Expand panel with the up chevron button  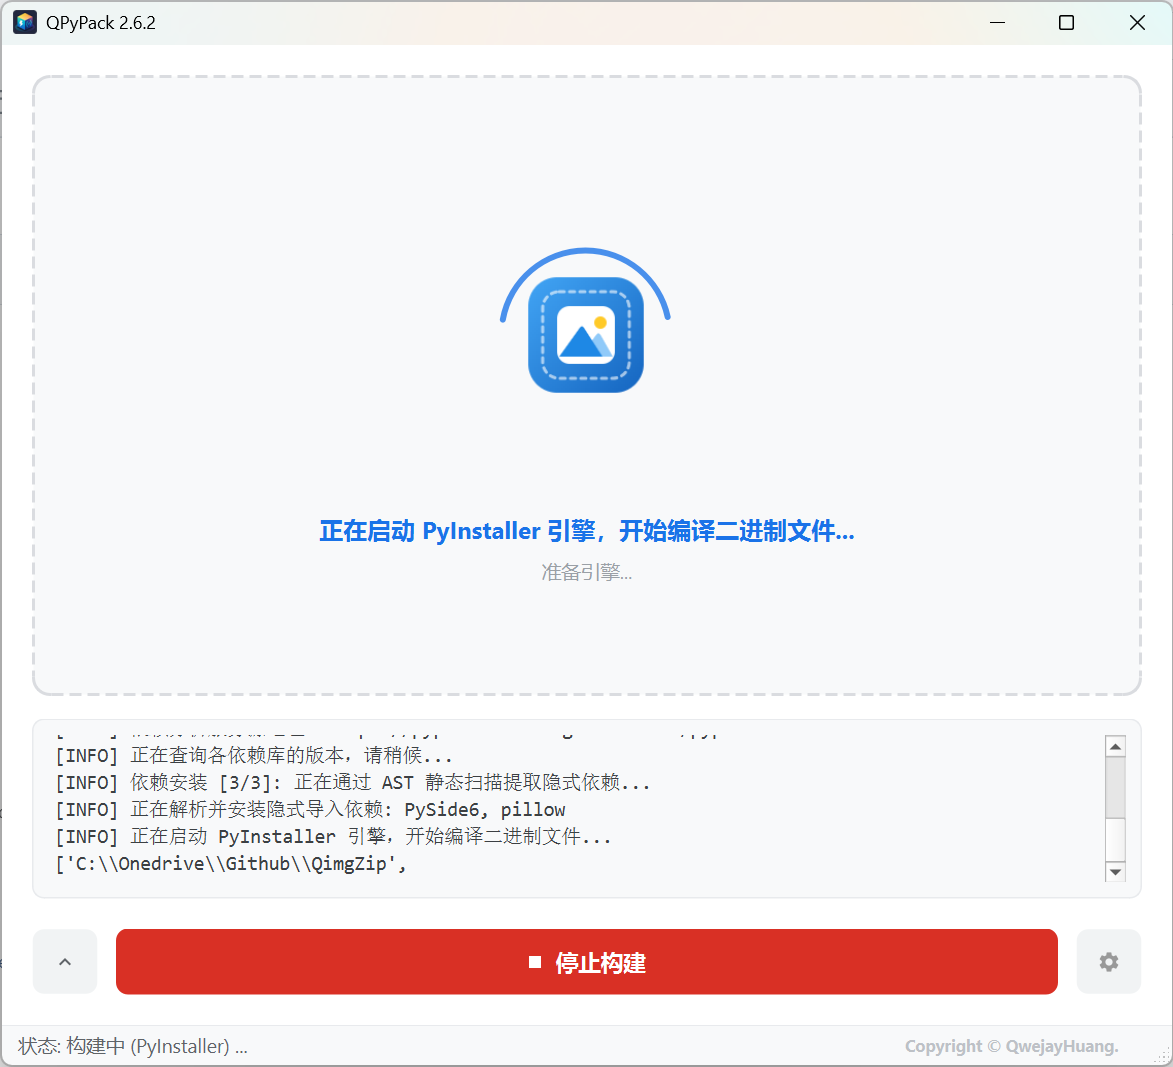65,961
